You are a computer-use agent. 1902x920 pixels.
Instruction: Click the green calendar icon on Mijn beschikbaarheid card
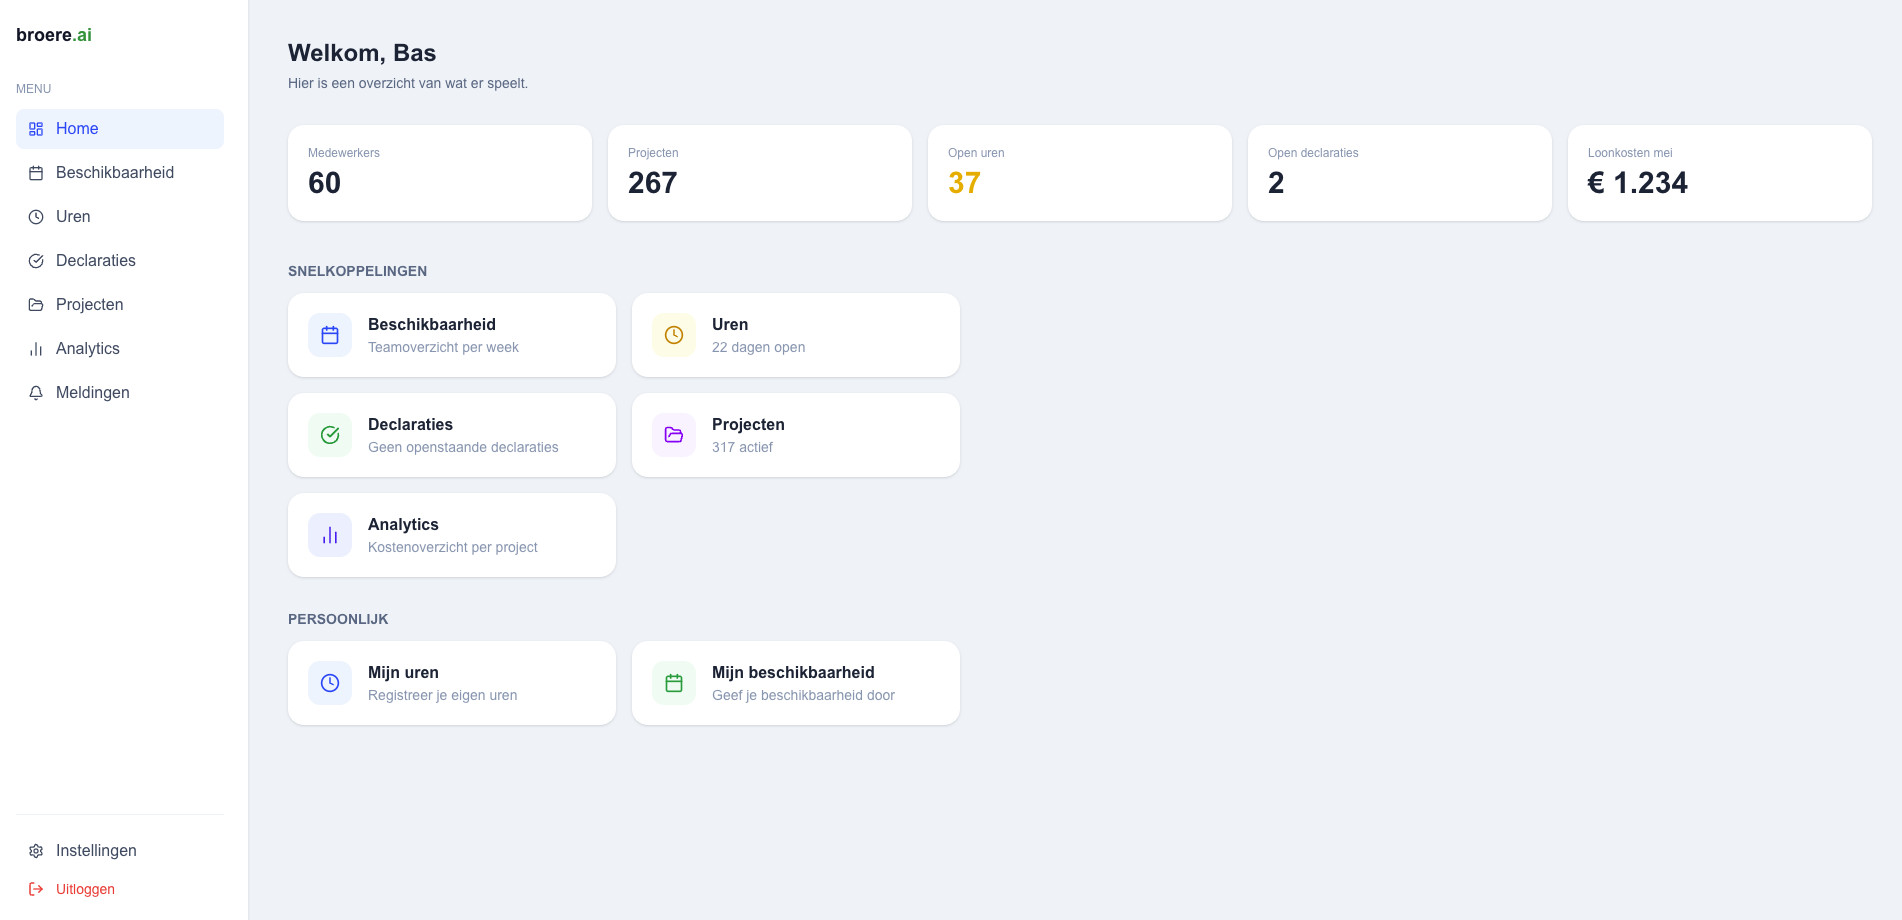[x=674, y=683]
